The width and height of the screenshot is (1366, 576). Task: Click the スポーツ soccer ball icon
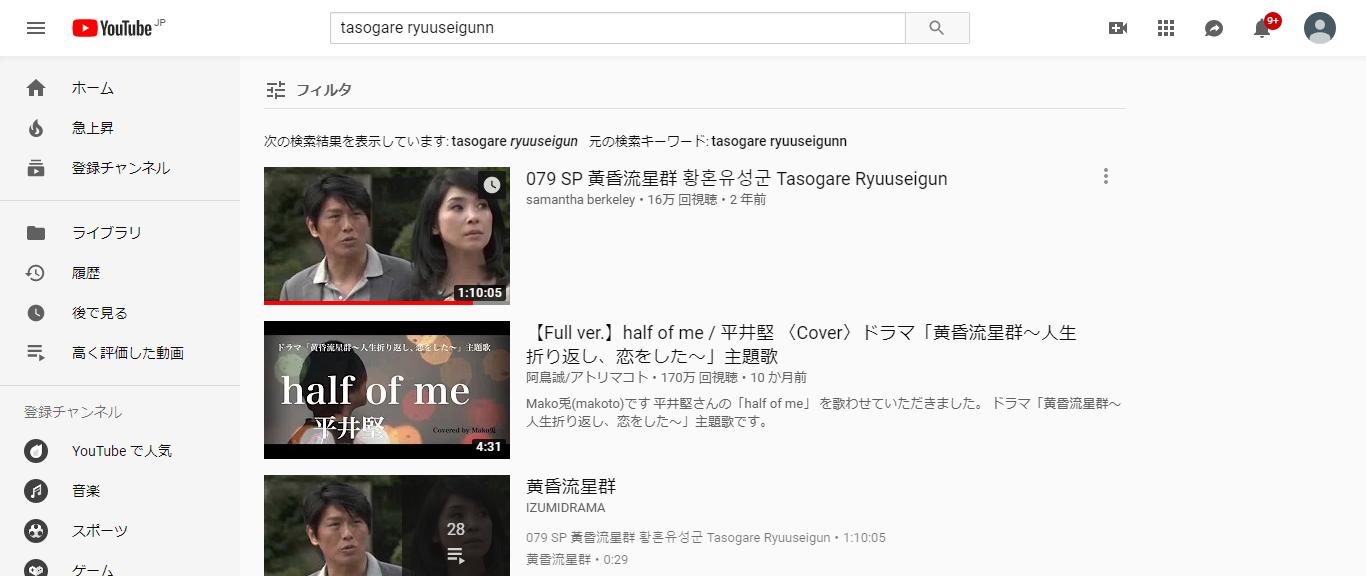tap(36, 531)
